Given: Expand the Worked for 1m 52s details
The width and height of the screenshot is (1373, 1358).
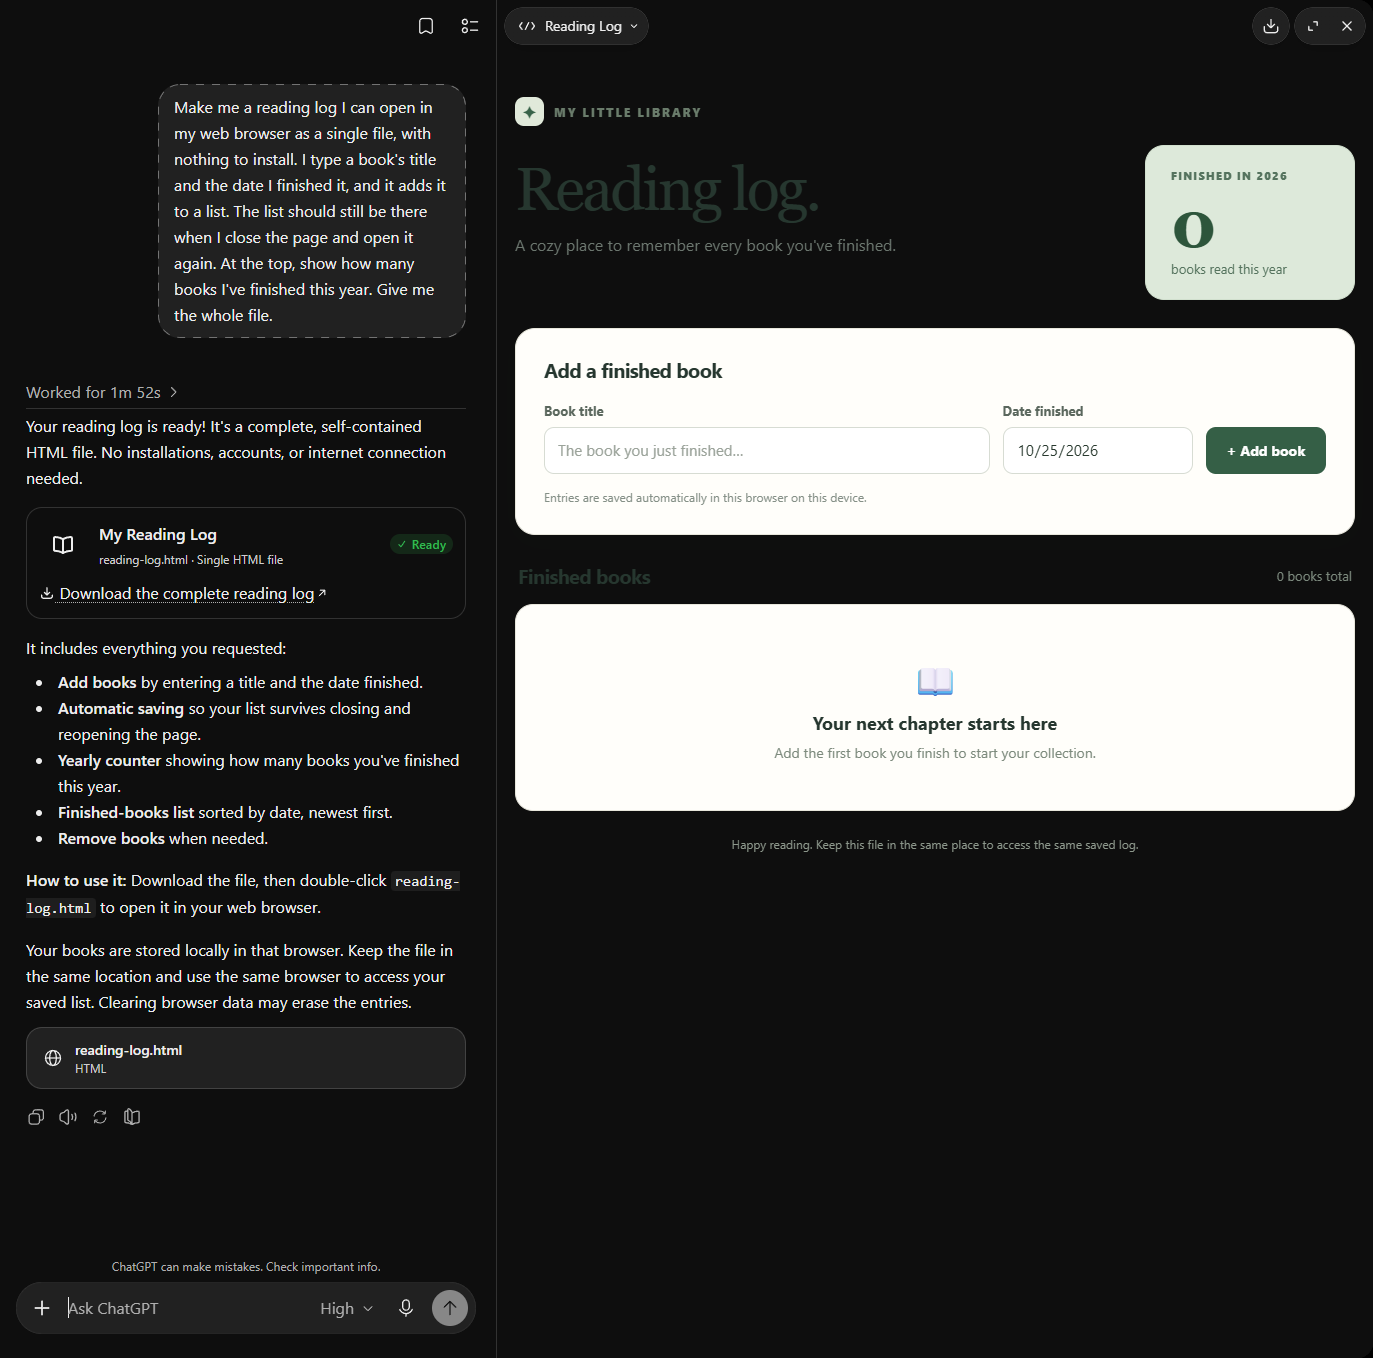Looking at the screenshot, I should (102, 392).
